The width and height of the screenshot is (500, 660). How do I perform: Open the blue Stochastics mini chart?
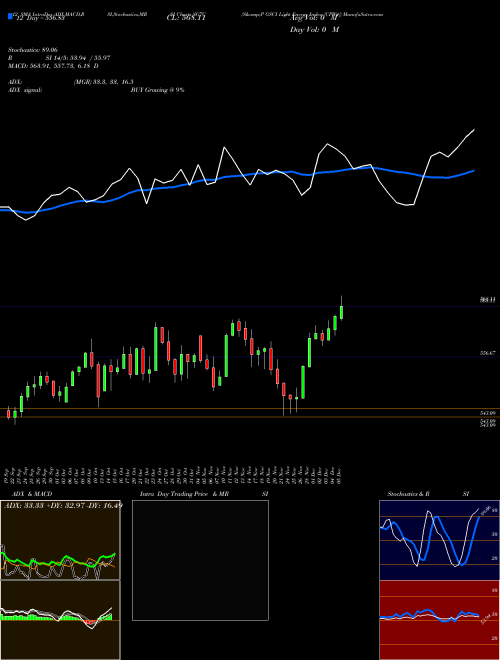coord(439,540)
